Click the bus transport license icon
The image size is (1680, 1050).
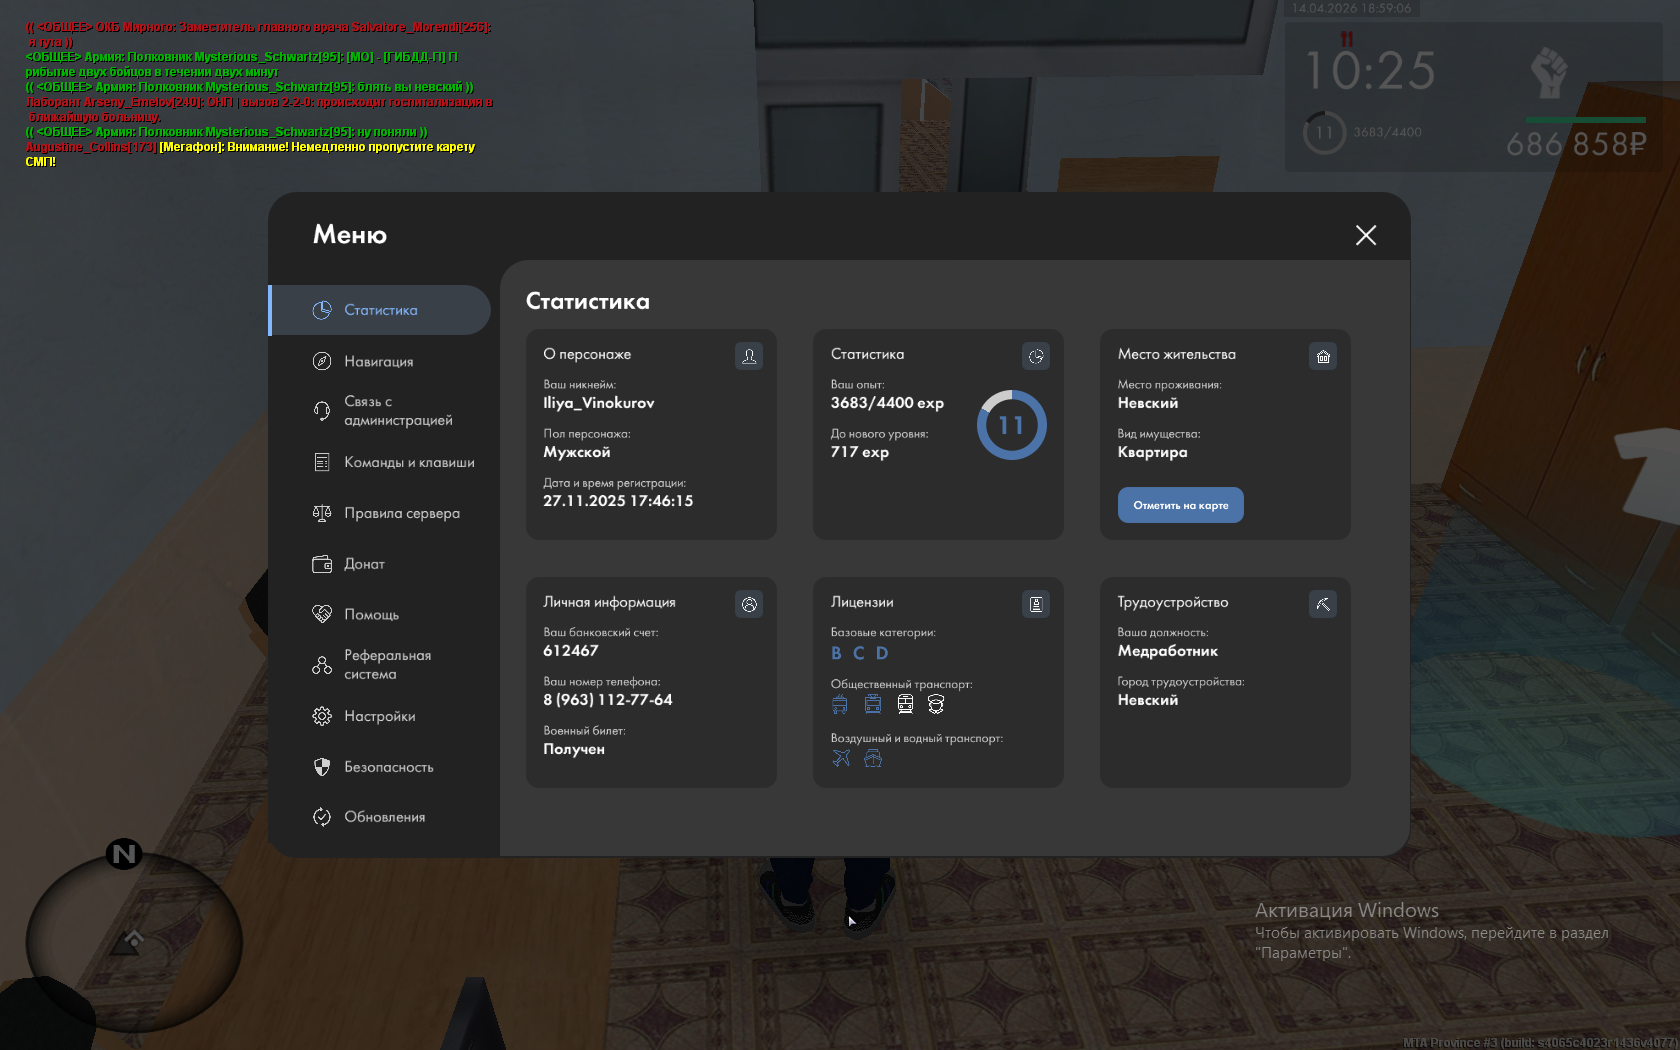point(840,704)
